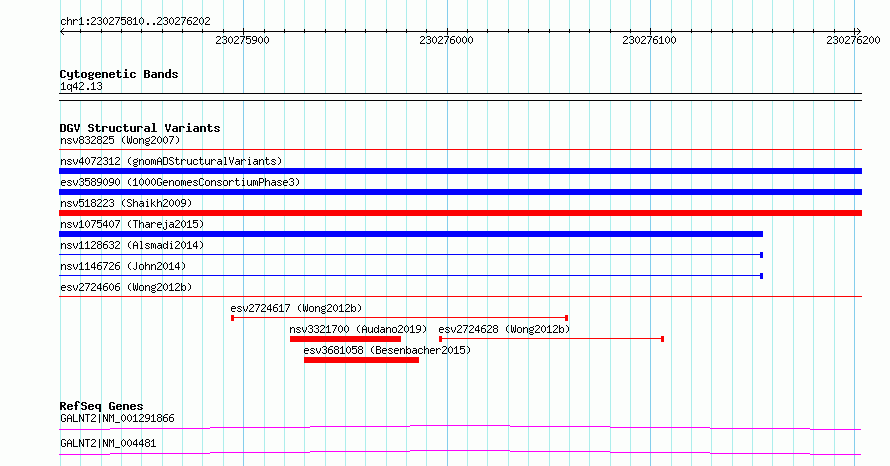This screenshot has width=890, height=466.
Task: Open the nsv1128632 (Alsmadi2014) label
Action: coord(132,245)
